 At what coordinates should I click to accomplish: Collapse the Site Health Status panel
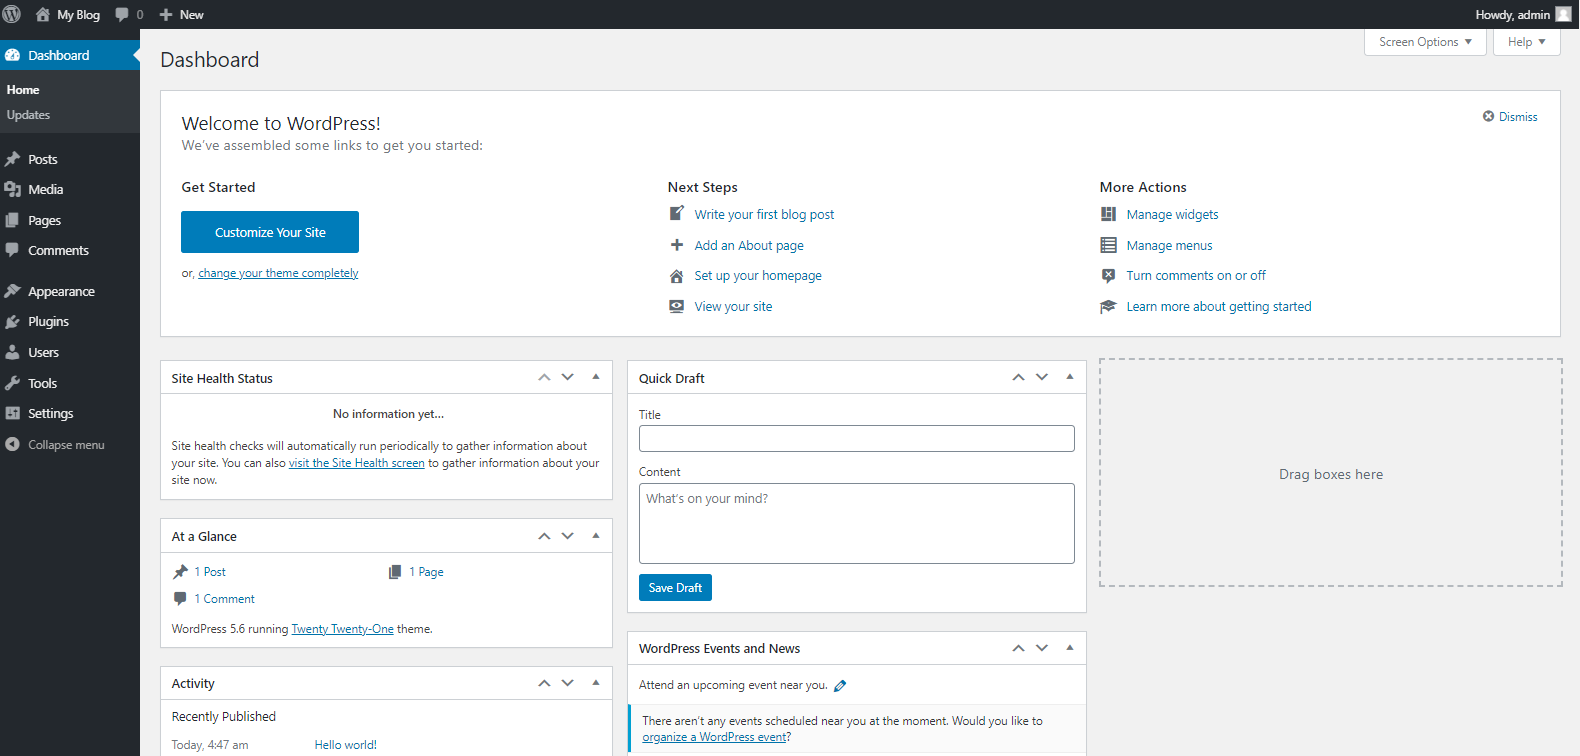[596, 377]
